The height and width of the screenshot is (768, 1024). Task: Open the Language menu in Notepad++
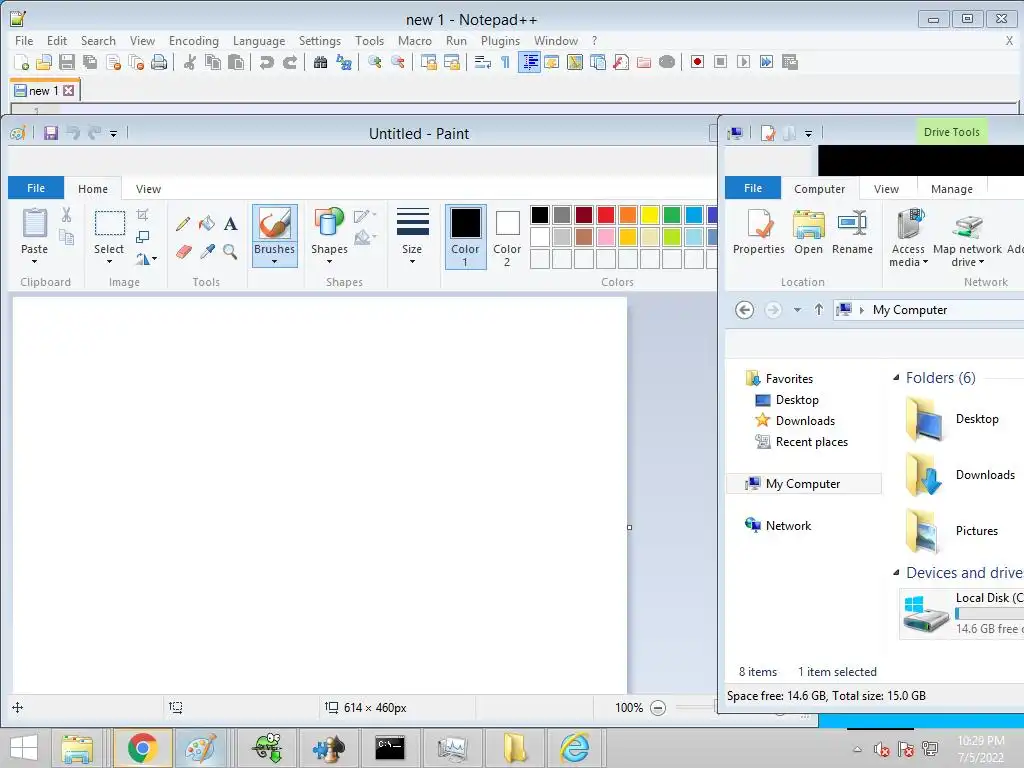click(x=259, y=40)
